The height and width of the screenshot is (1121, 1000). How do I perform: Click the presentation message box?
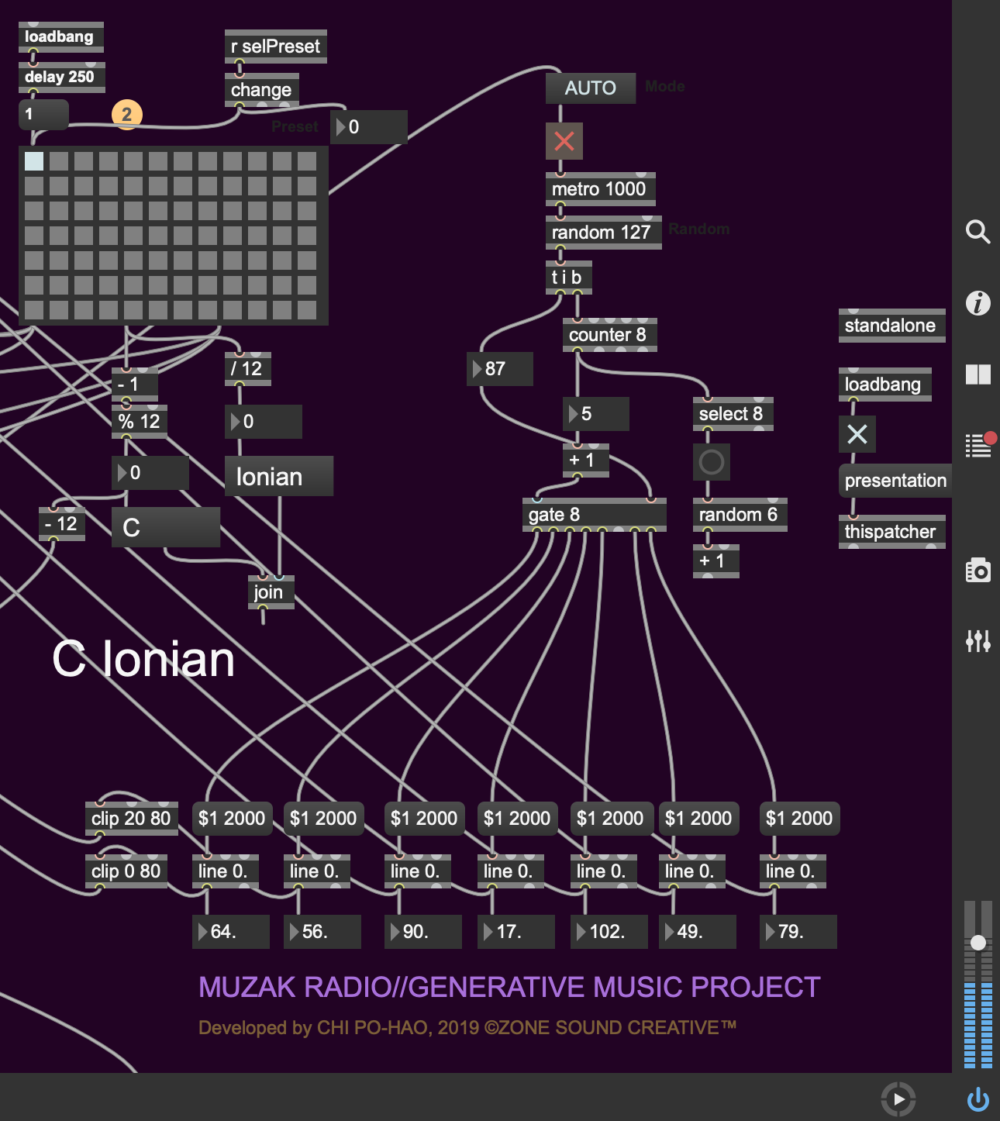pyautogui.click(x=894, y=480)
